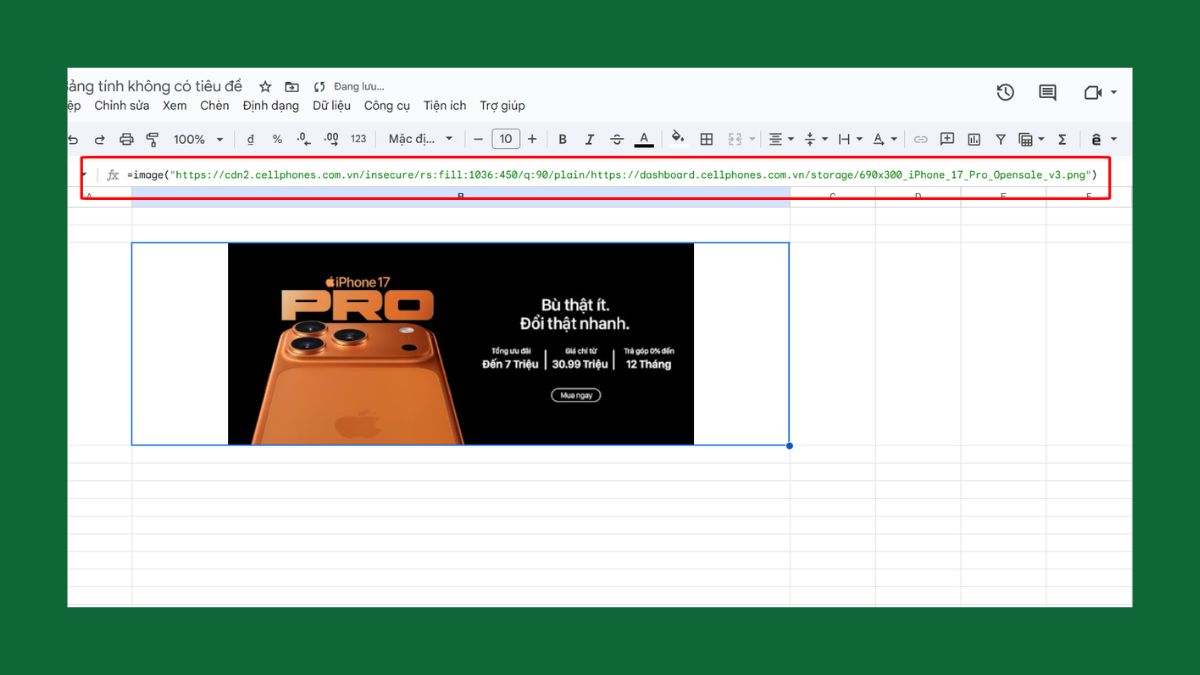Toggle Bold formatting
1200x675 pixels.
point(562,139)
